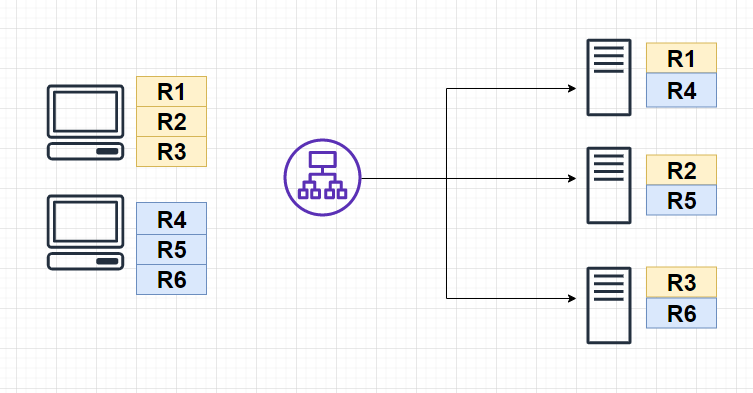The image size is (753, 393).
Task: Select the R6 box beside bottom client
Action: coord(171,280)
